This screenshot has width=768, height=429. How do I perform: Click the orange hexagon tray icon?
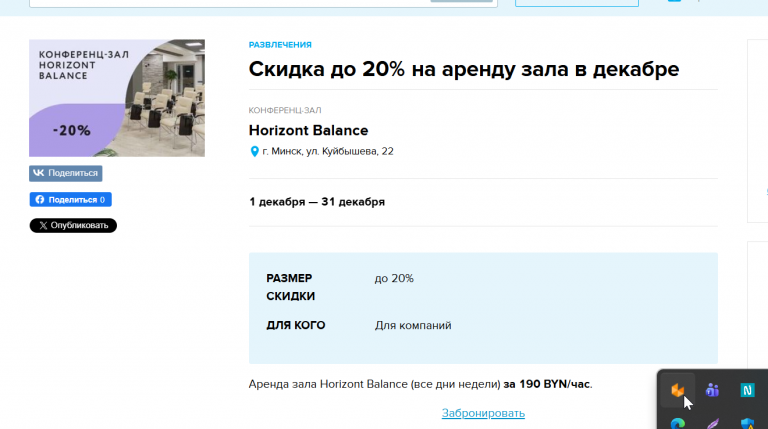click(677, 390)
